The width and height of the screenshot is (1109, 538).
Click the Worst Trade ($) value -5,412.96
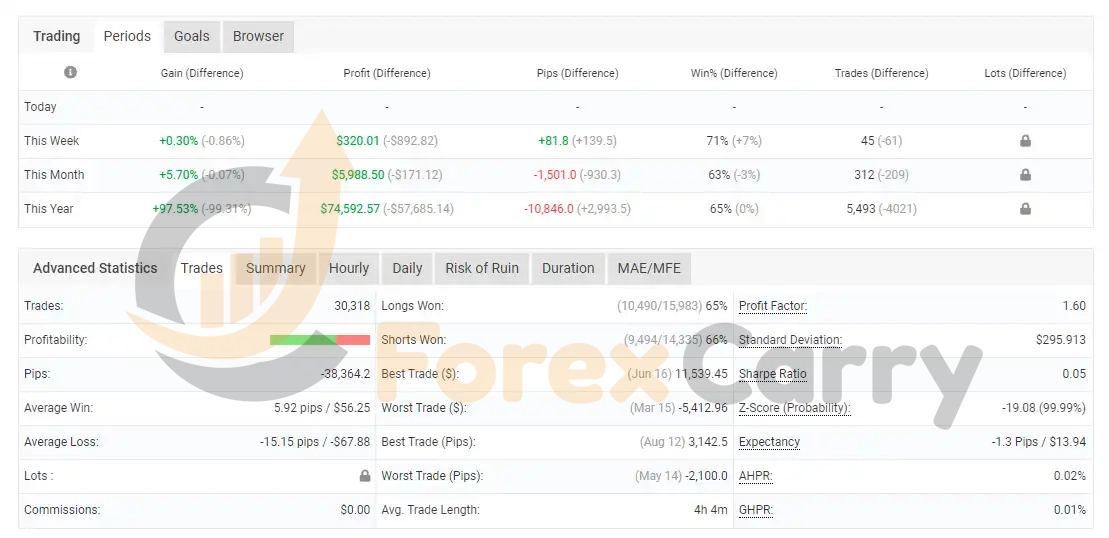tap(703, 408)
